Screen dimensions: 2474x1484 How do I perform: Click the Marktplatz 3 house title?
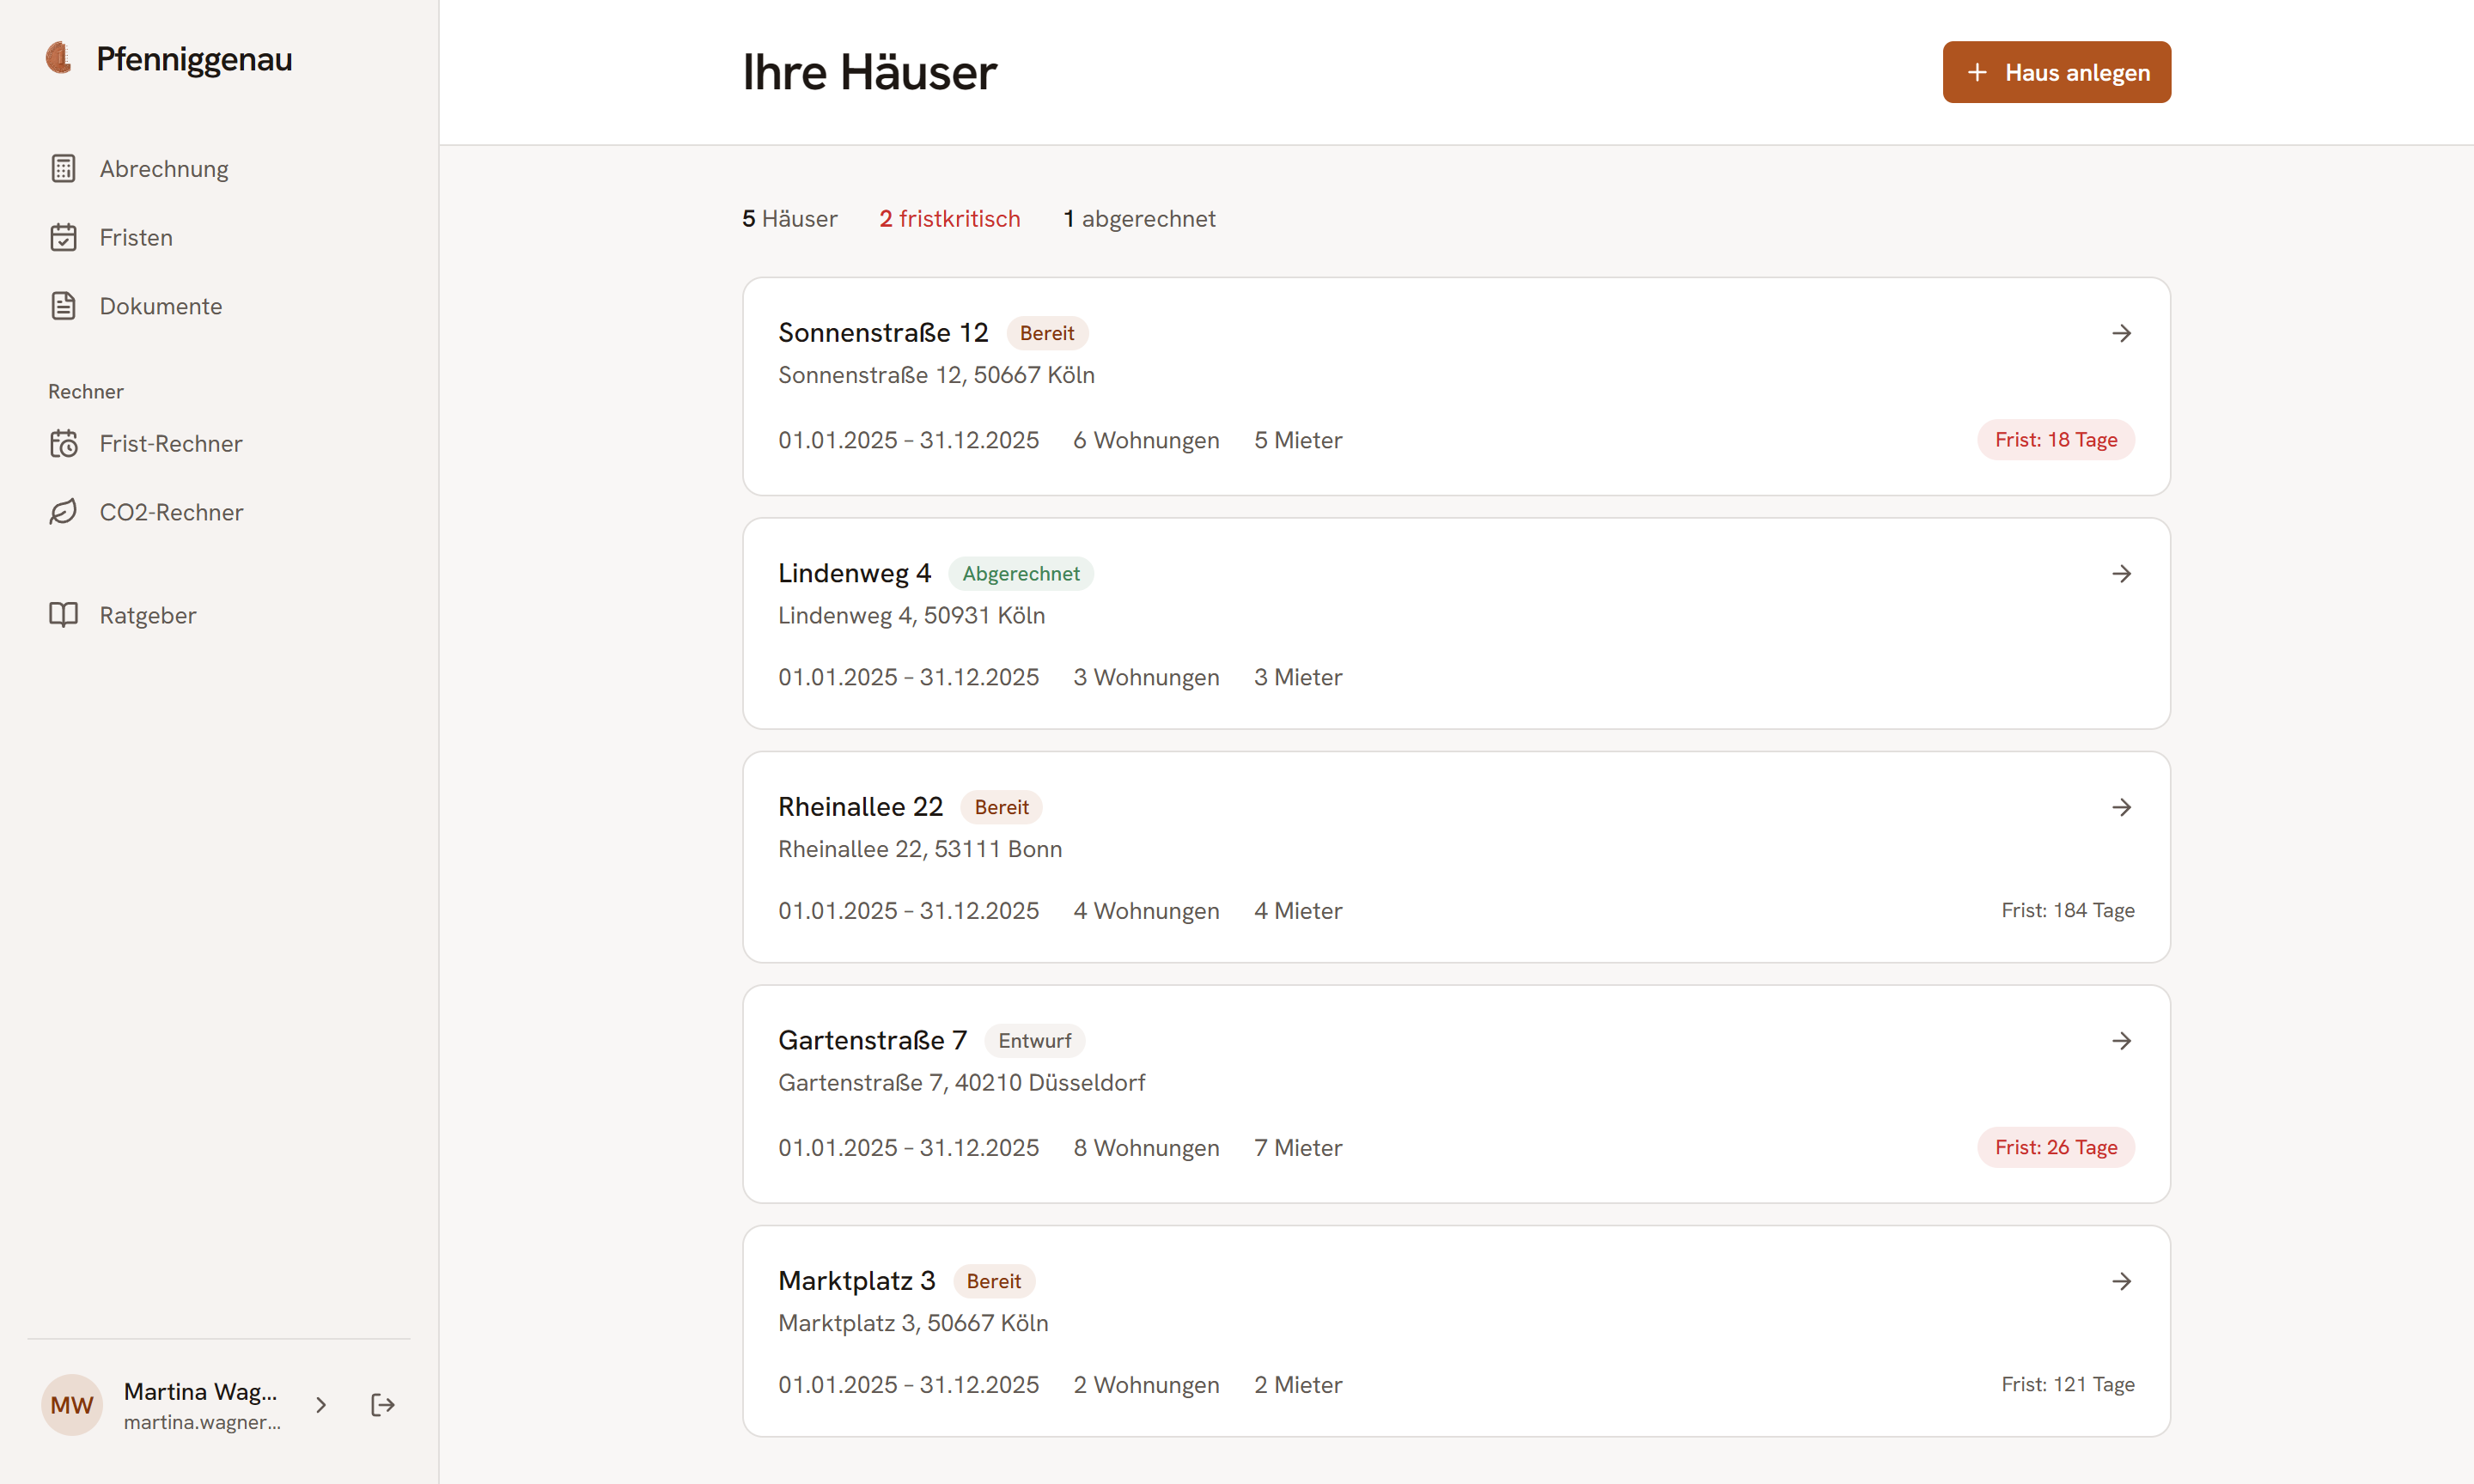(857, 1281)
